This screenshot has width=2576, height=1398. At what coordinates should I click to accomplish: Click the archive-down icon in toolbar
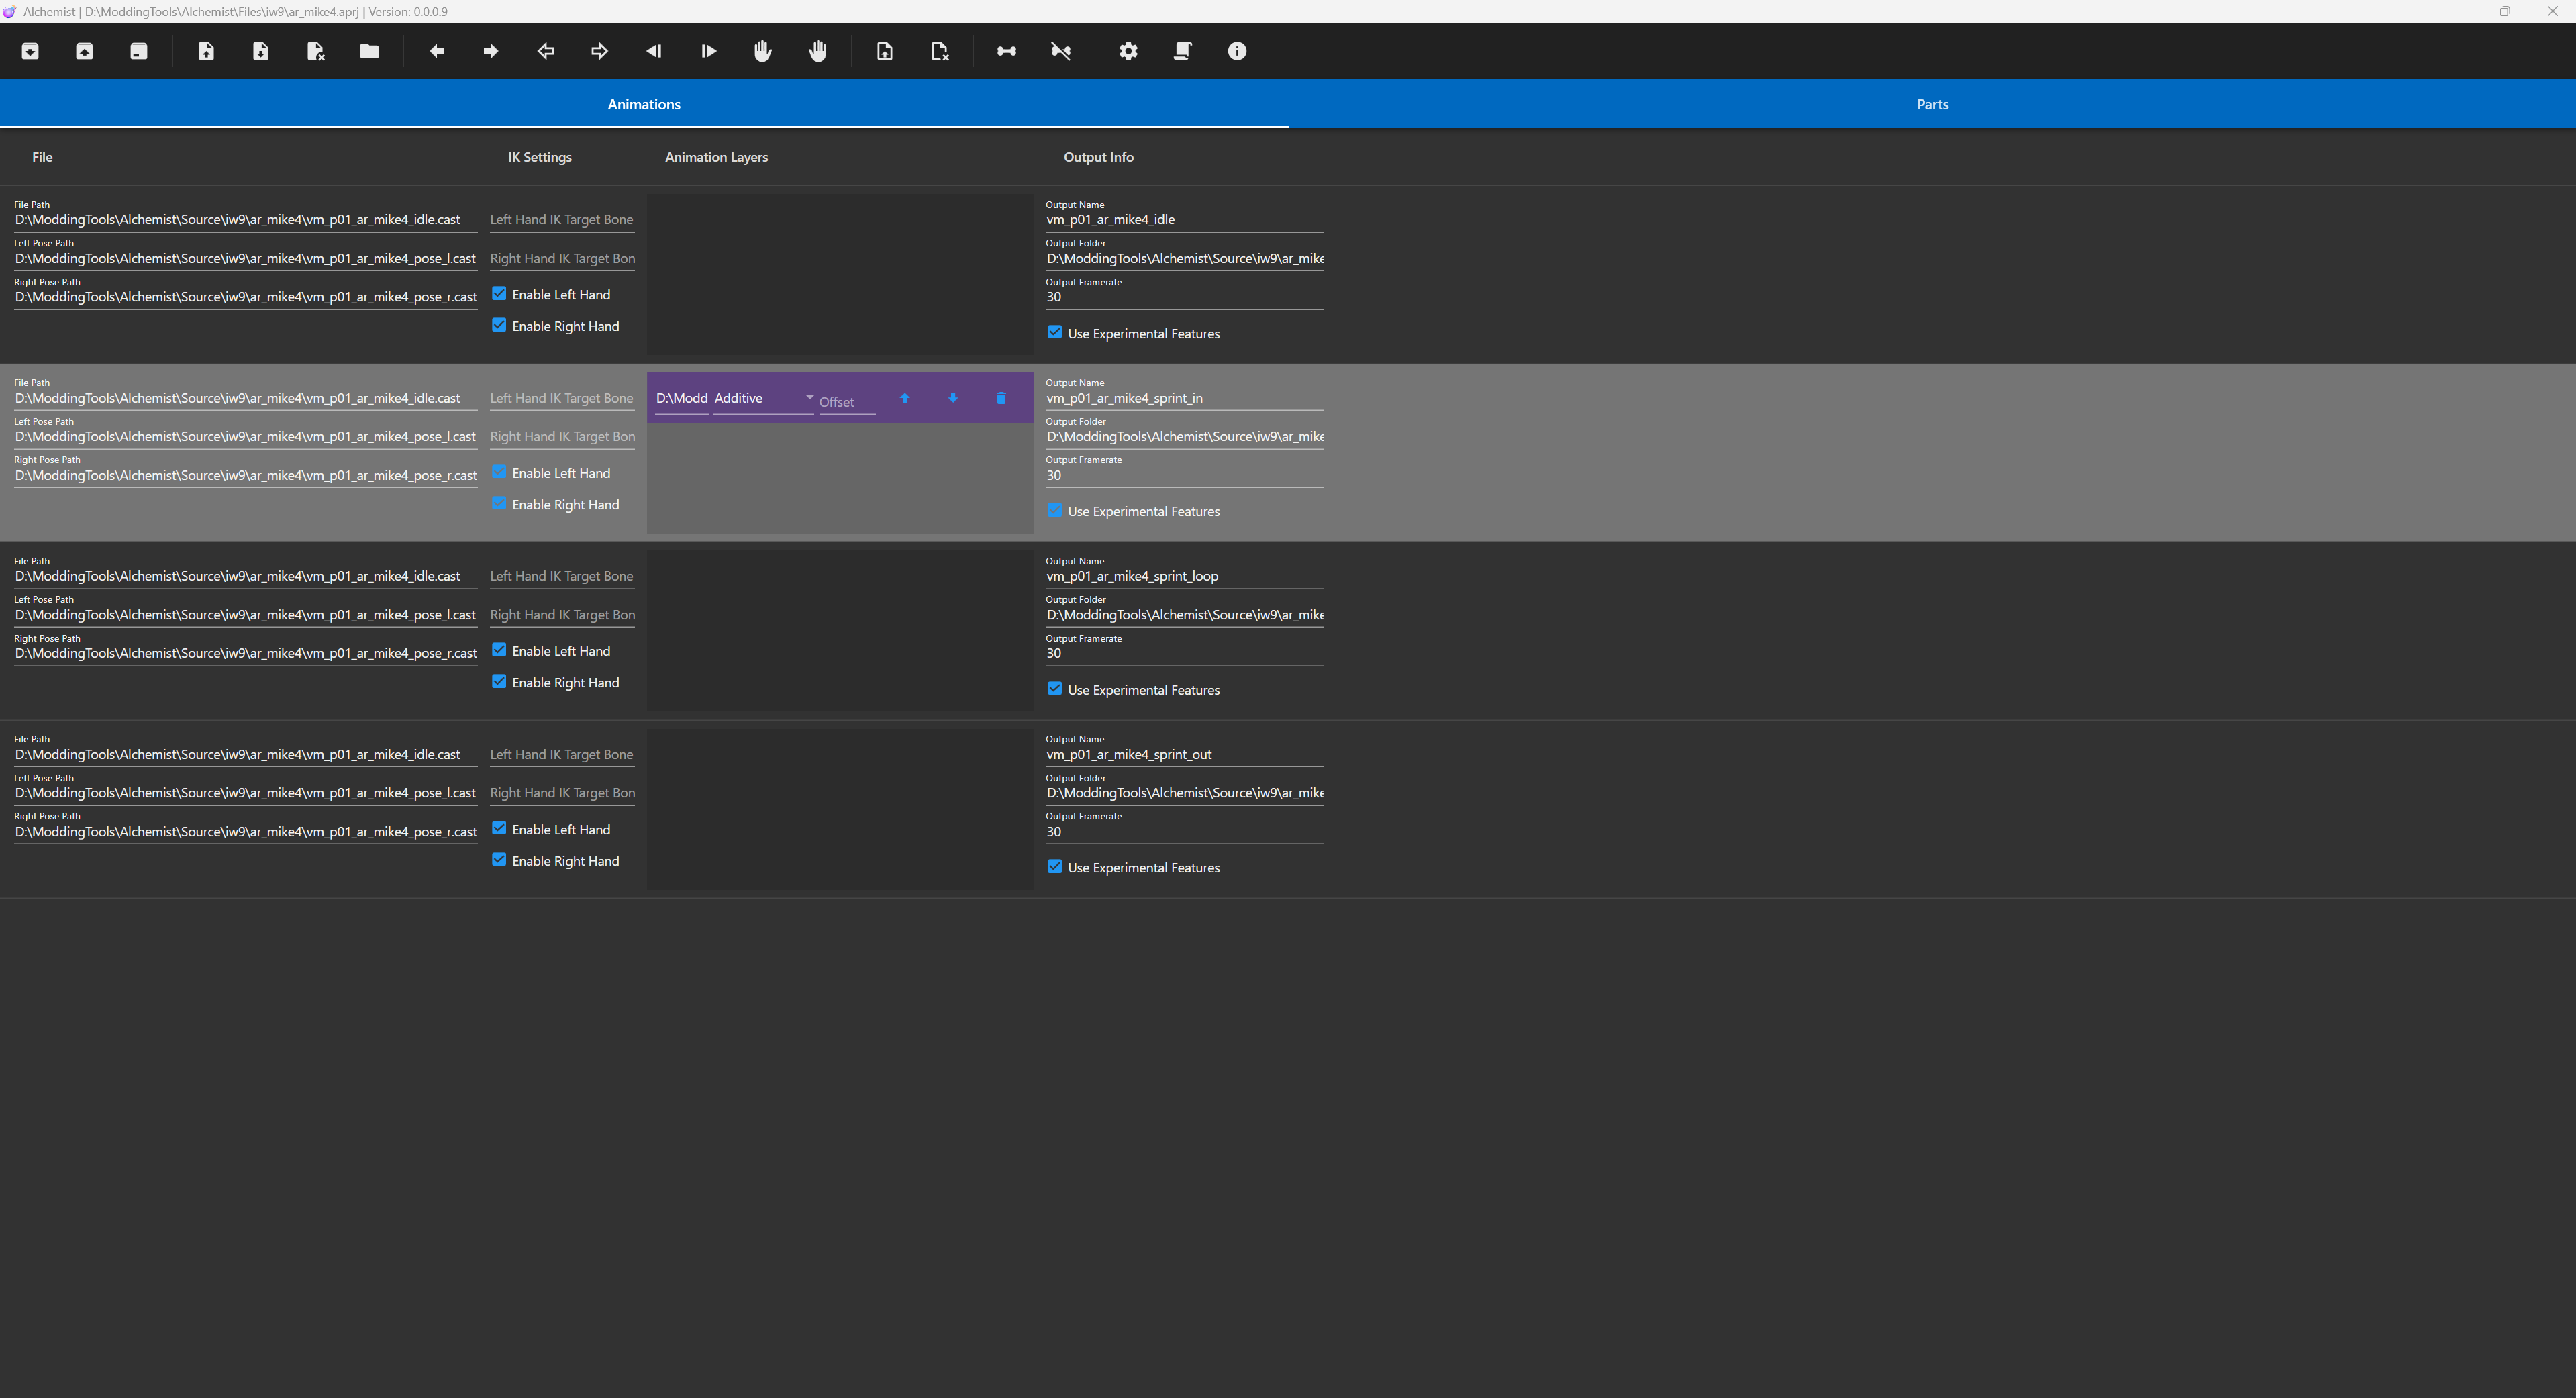point(30,51)
